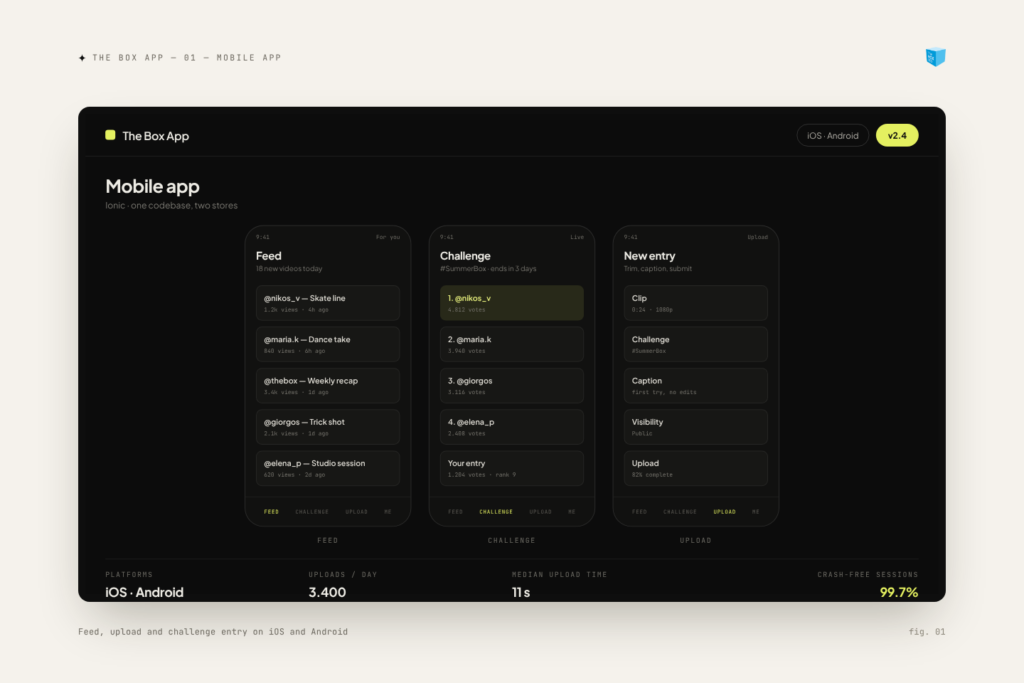Image resolution: width=1024 pixels, height=683 pixels.
Task: Select the FEED tab in the Challenge phone
Action: pyautogui.click(x=455, y=512)
